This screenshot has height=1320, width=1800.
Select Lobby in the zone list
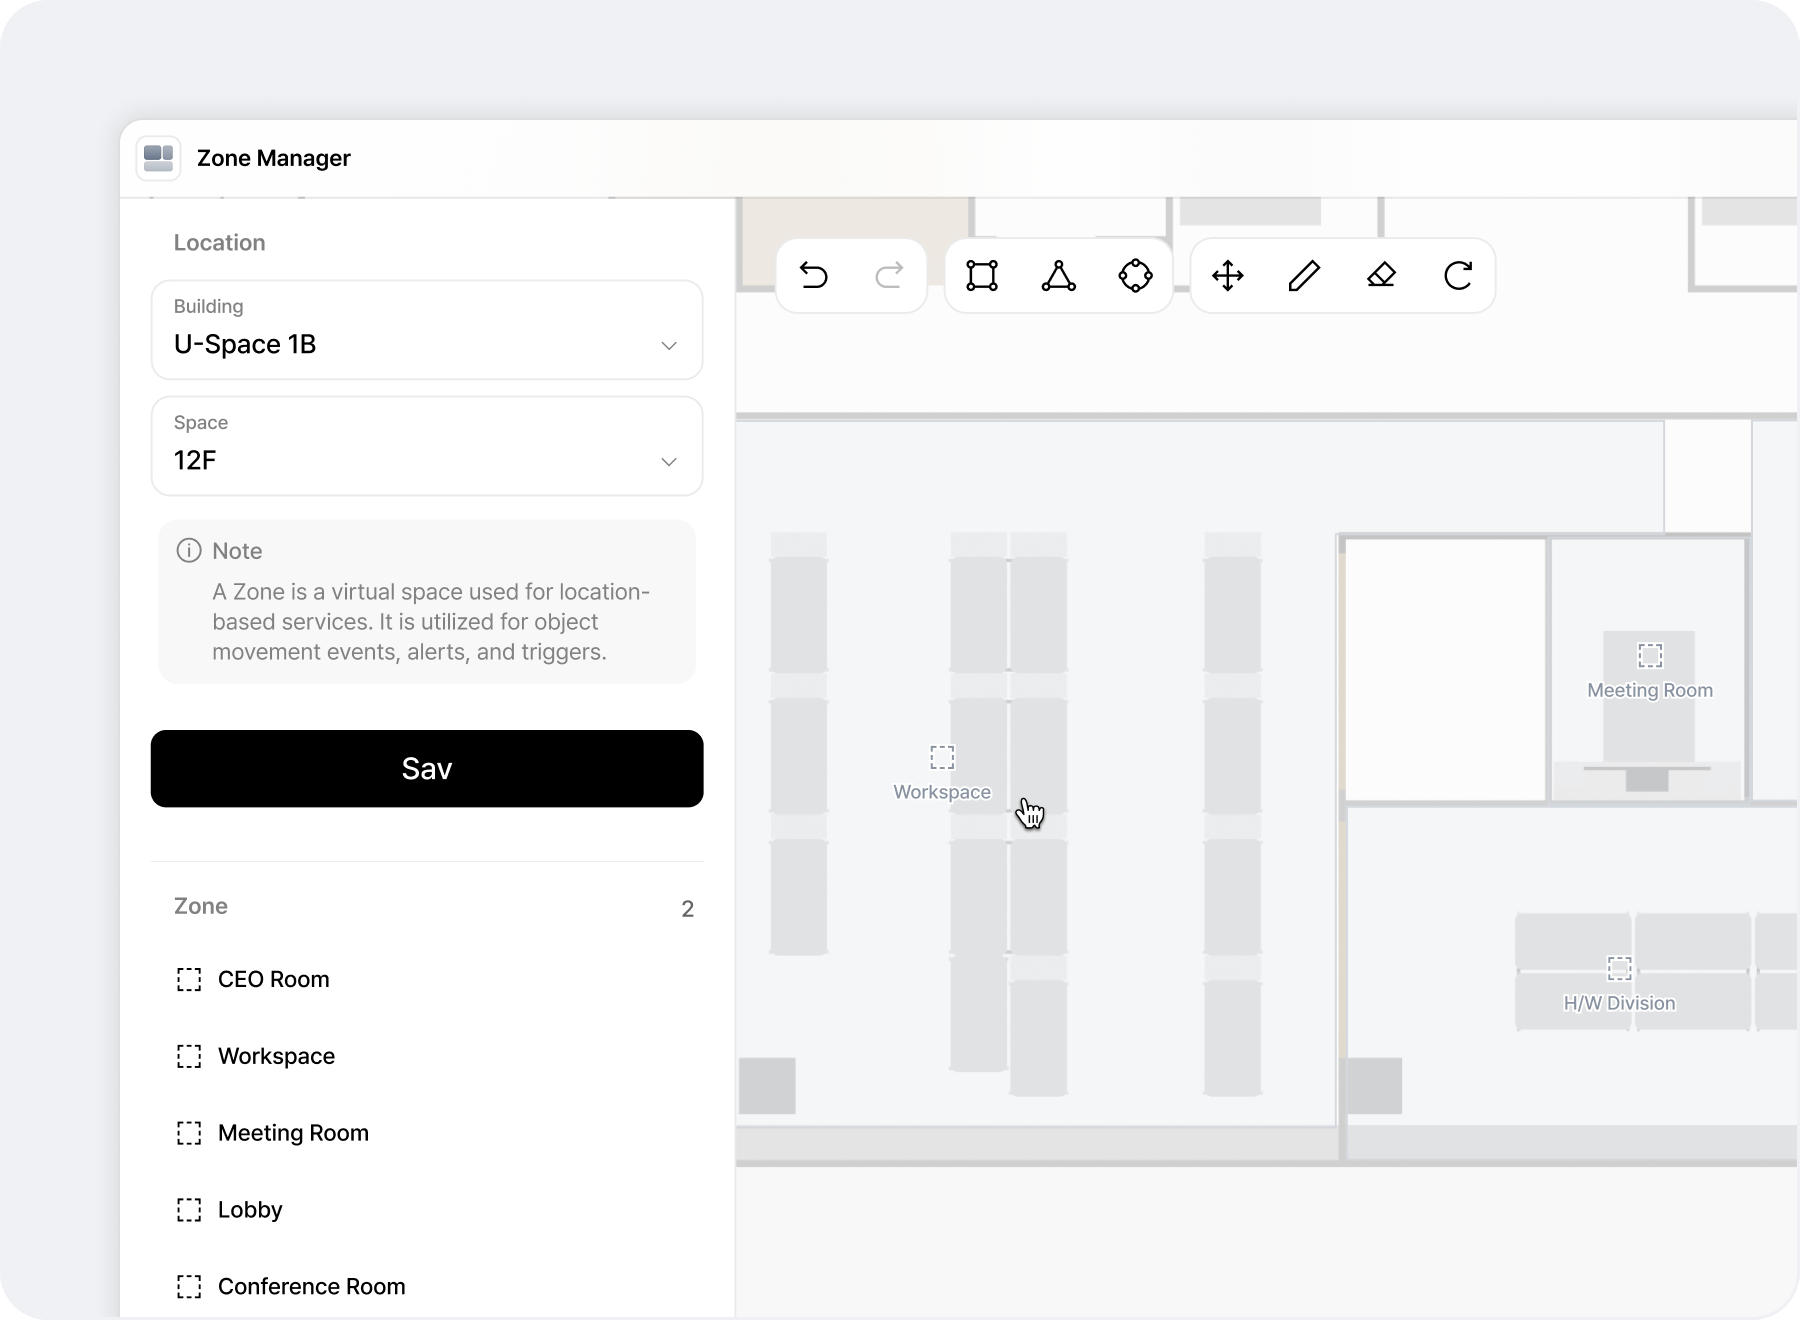pos(249,1210)
